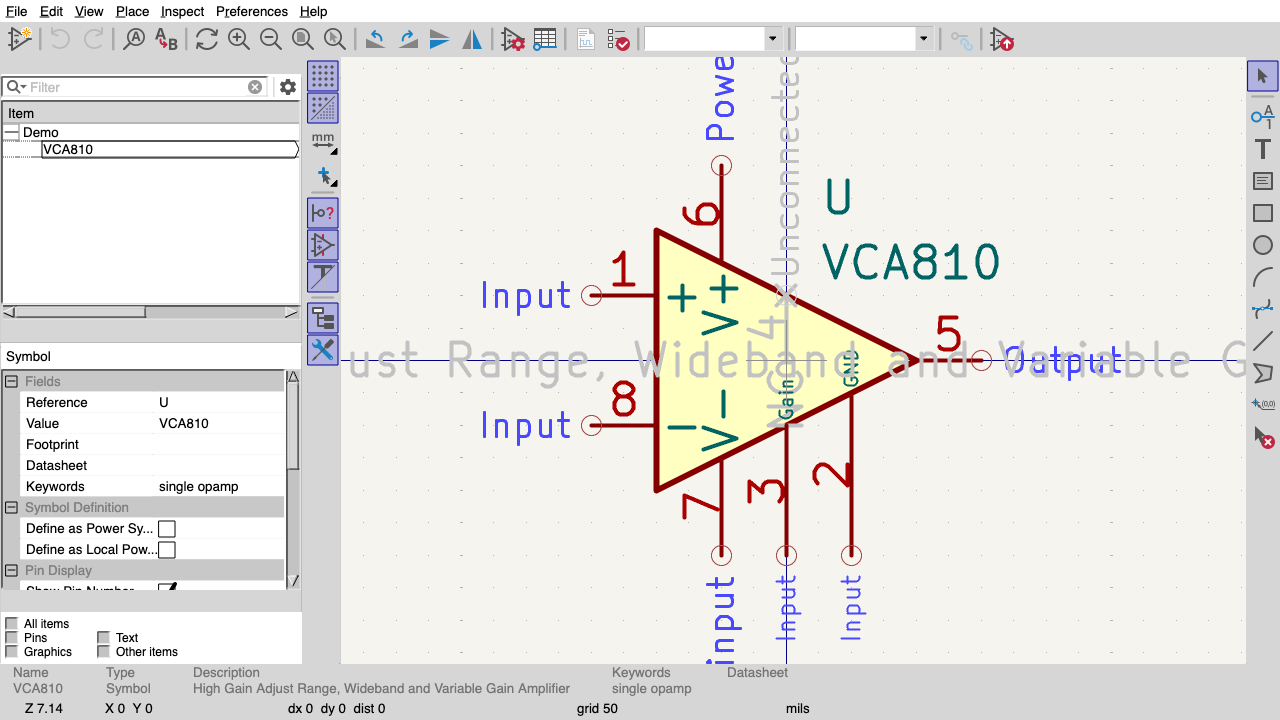Check Define as Power Symbol box

pyautogui.click(x=167, y=529)
